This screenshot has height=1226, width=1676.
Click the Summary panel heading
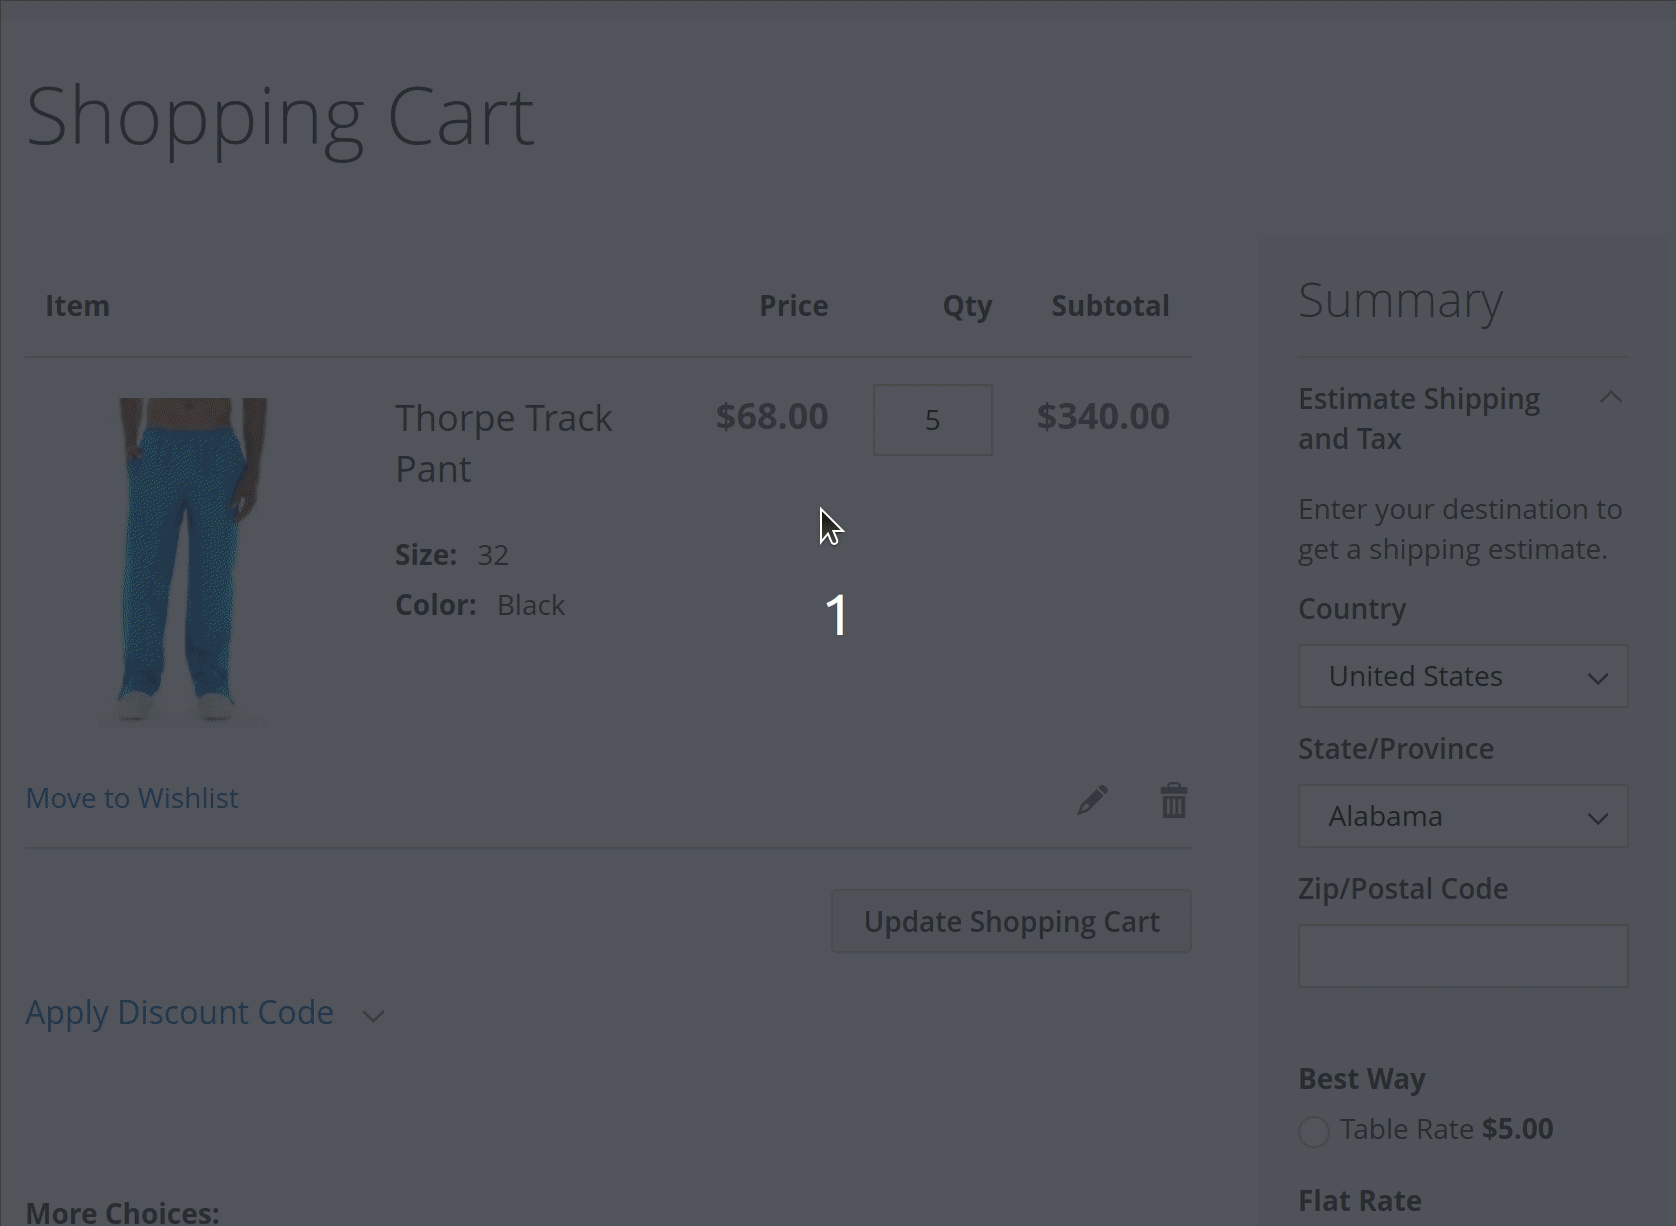[1400, 301]
